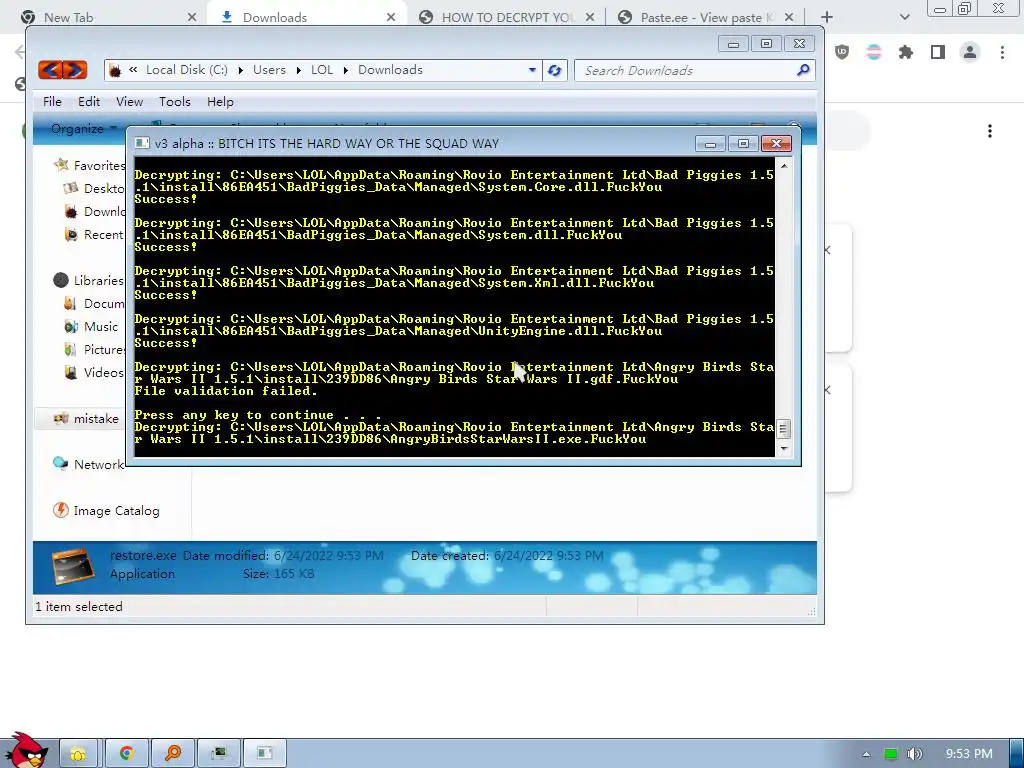Select Downloads in the sidebar
1024x768 pixels.
[x=94, y=212]
